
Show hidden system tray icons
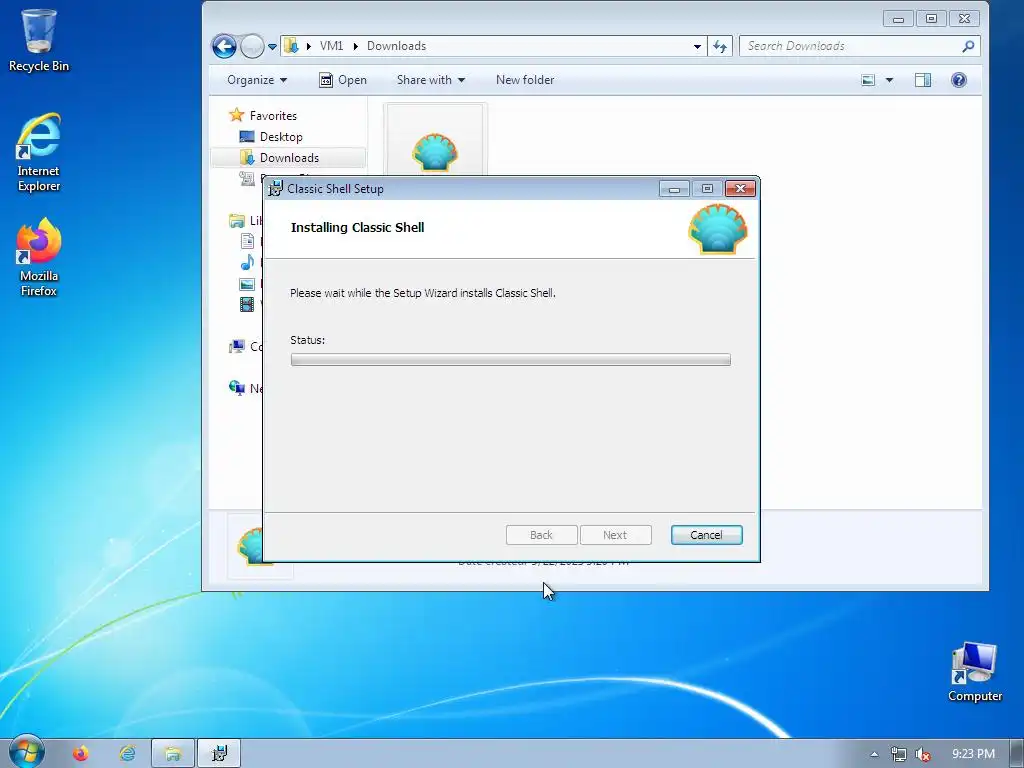point(874,754)
